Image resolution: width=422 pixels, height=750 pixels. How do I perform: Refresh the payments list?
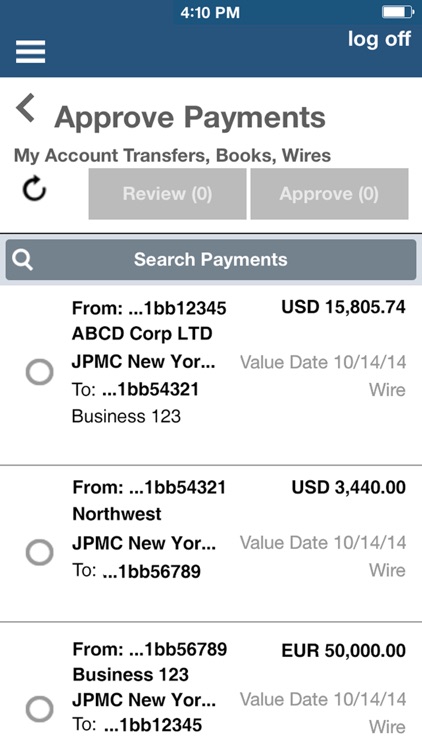34,189
